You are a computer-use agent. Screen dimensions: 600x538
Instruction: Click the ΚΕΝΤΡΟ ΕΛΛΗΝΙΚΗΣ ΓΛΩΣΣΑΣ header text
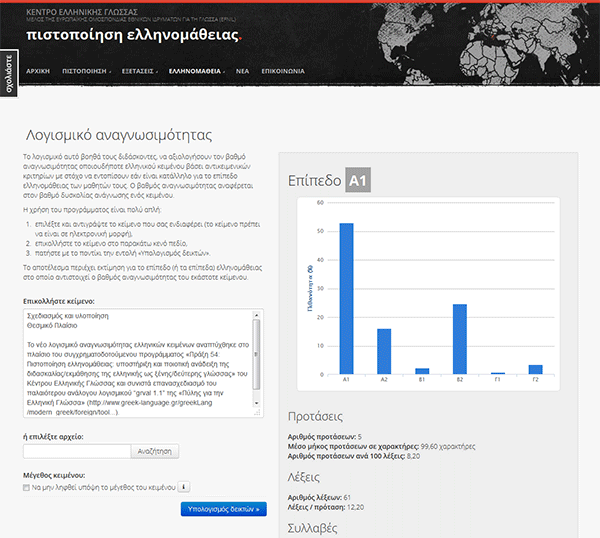82,12
